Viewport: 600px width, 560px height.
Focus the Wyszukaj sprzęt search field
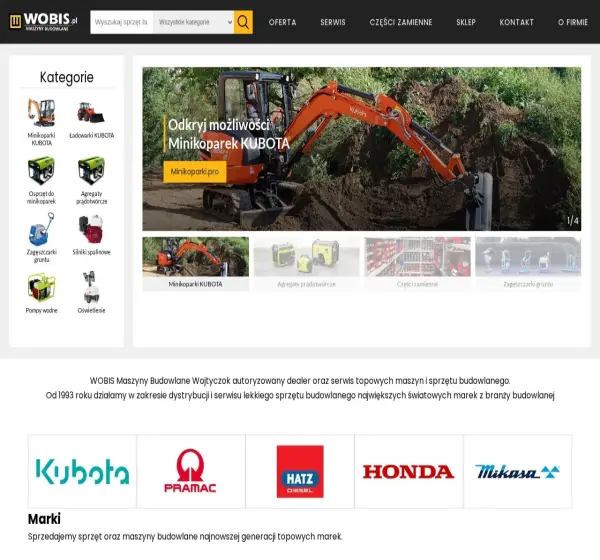[x=122, y=22]
